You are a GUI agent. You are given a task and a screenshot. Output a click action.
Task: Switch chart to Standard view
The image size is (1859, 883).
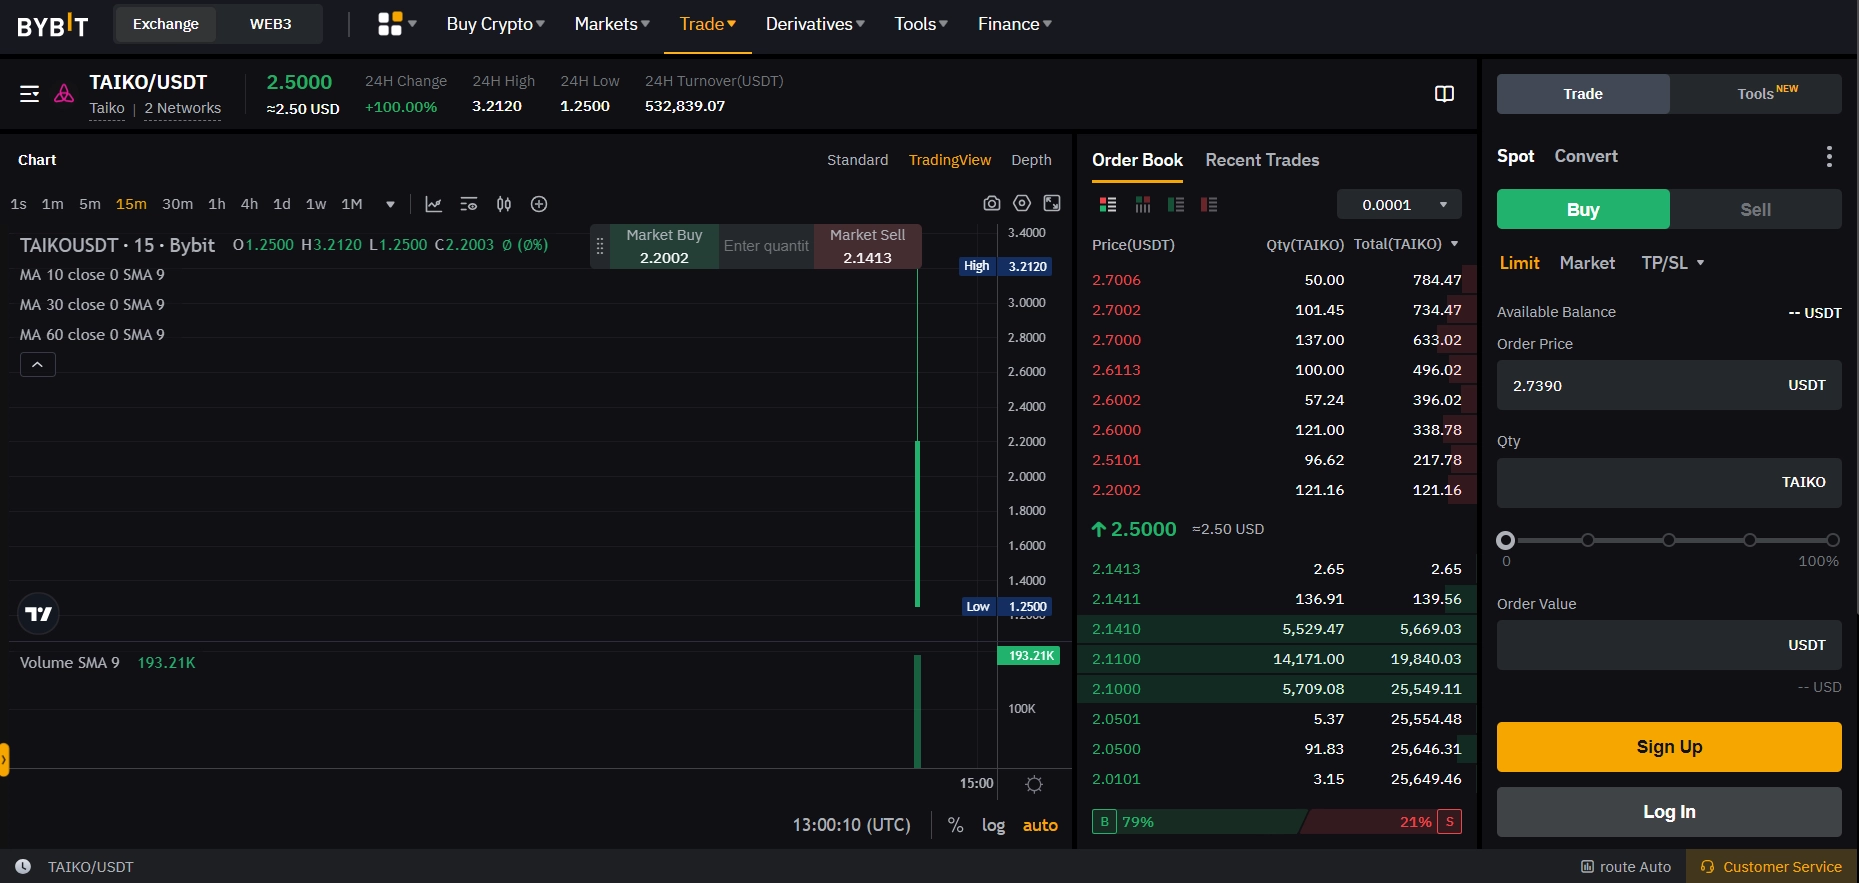(x=857, y=160)
